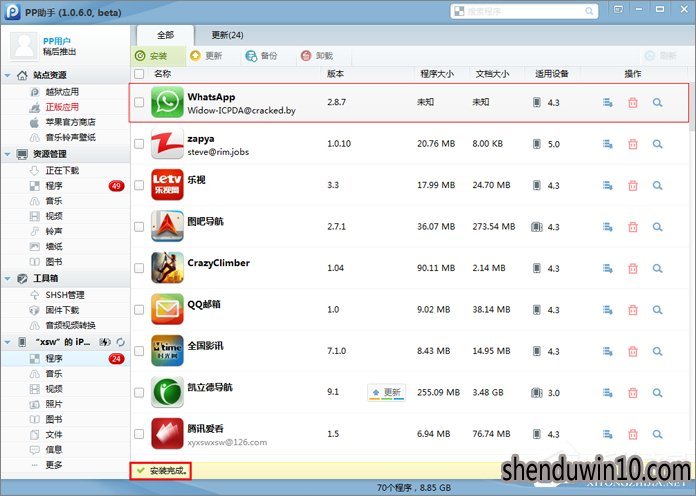Viewport: 696px width, 496px height.
Task: Tick the 图吧导航 checkbox
Action: tap(139, 227)
